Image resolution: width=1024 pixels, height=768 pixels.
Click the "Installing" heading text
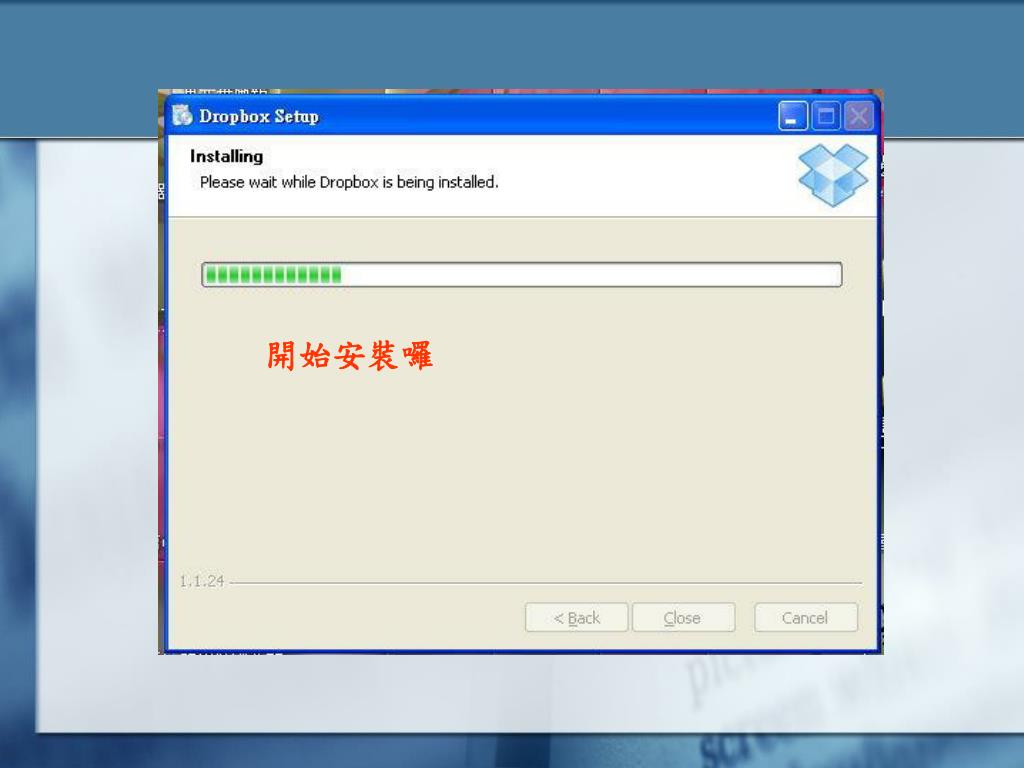coord(227,157)
